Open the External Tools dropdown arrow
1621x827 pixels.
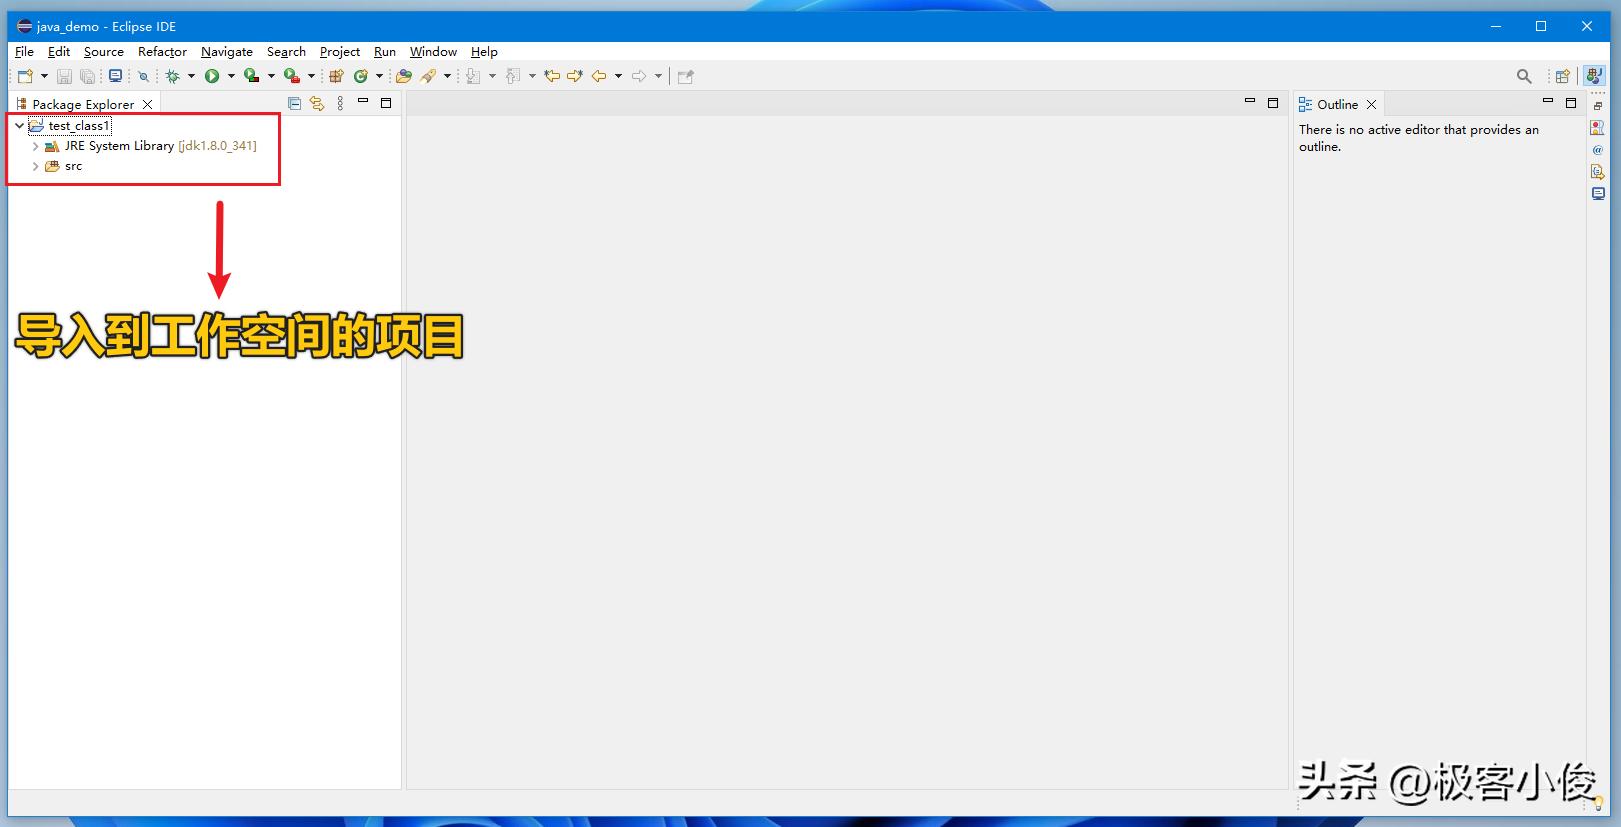click(x=311, y=76)
